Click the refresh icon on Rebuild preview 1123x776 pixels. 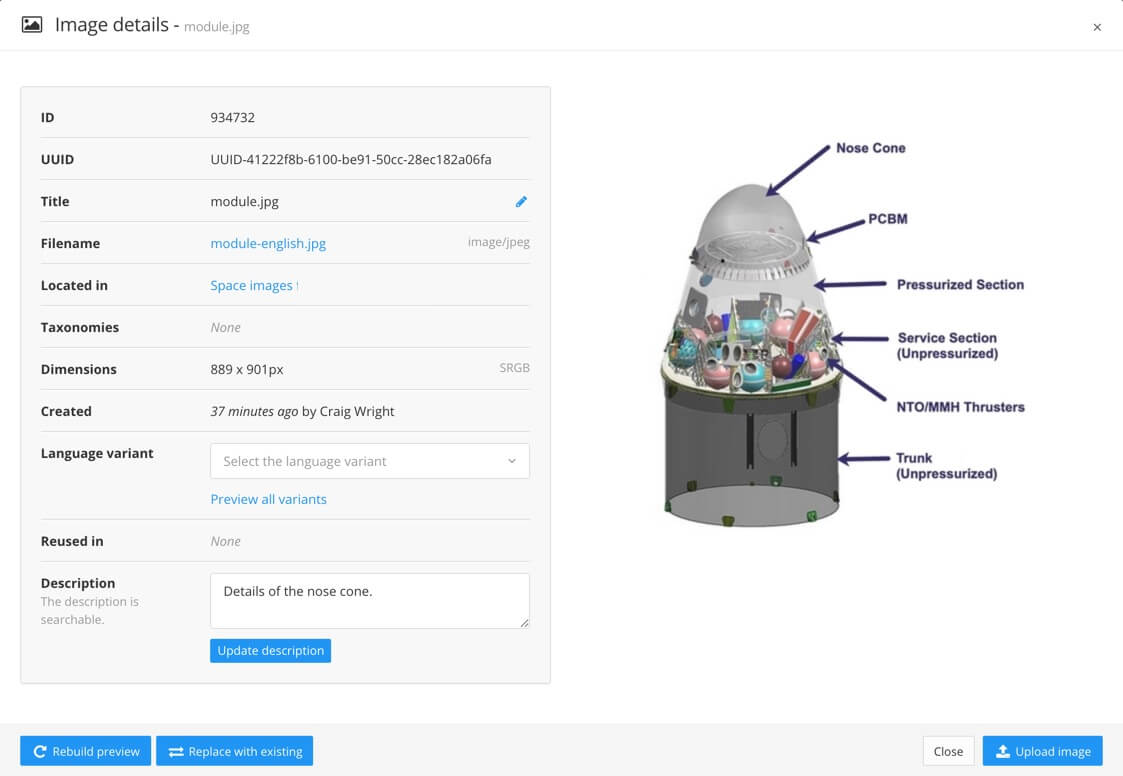tap(41, 751)
